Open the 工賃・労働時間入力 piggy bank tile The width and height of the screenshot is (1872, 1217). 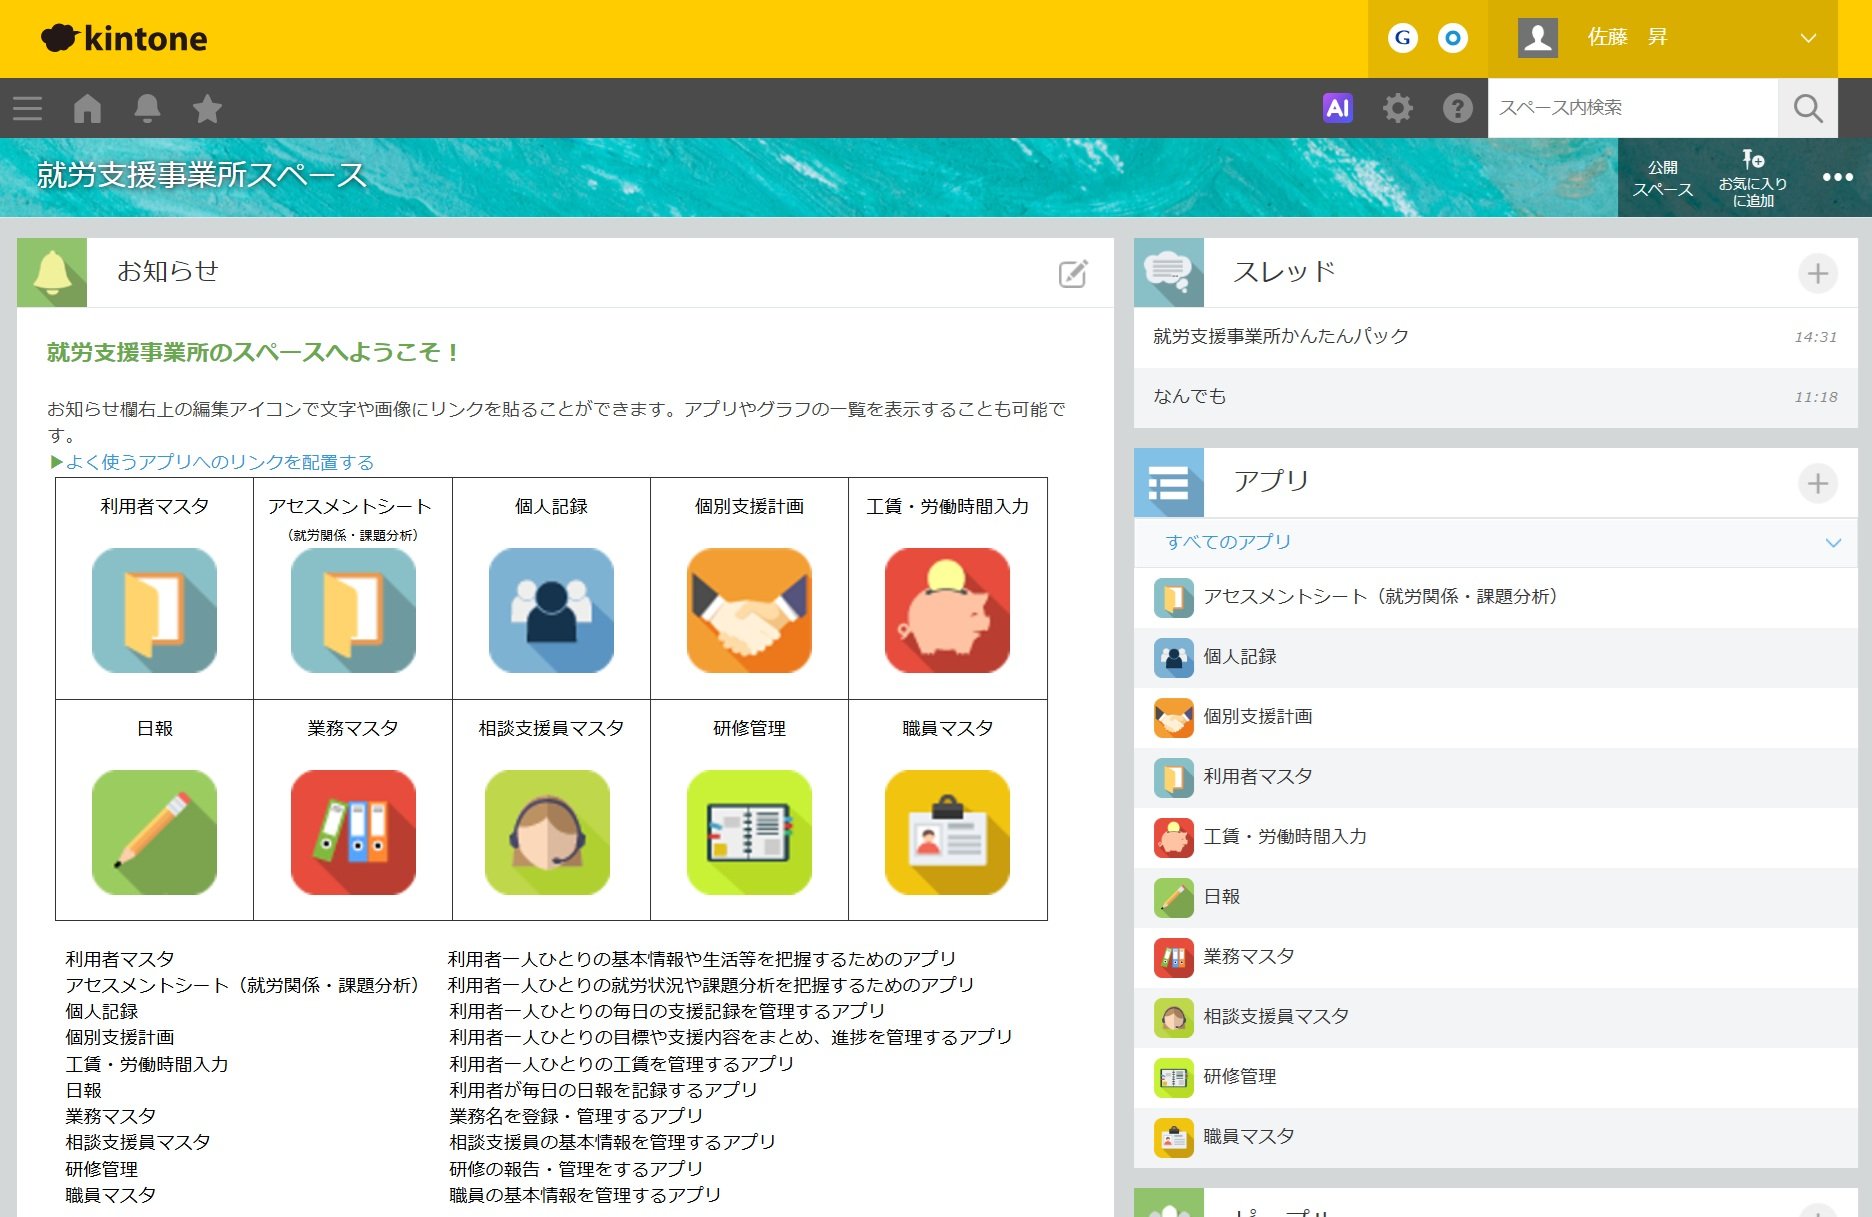tap(947, 610)
